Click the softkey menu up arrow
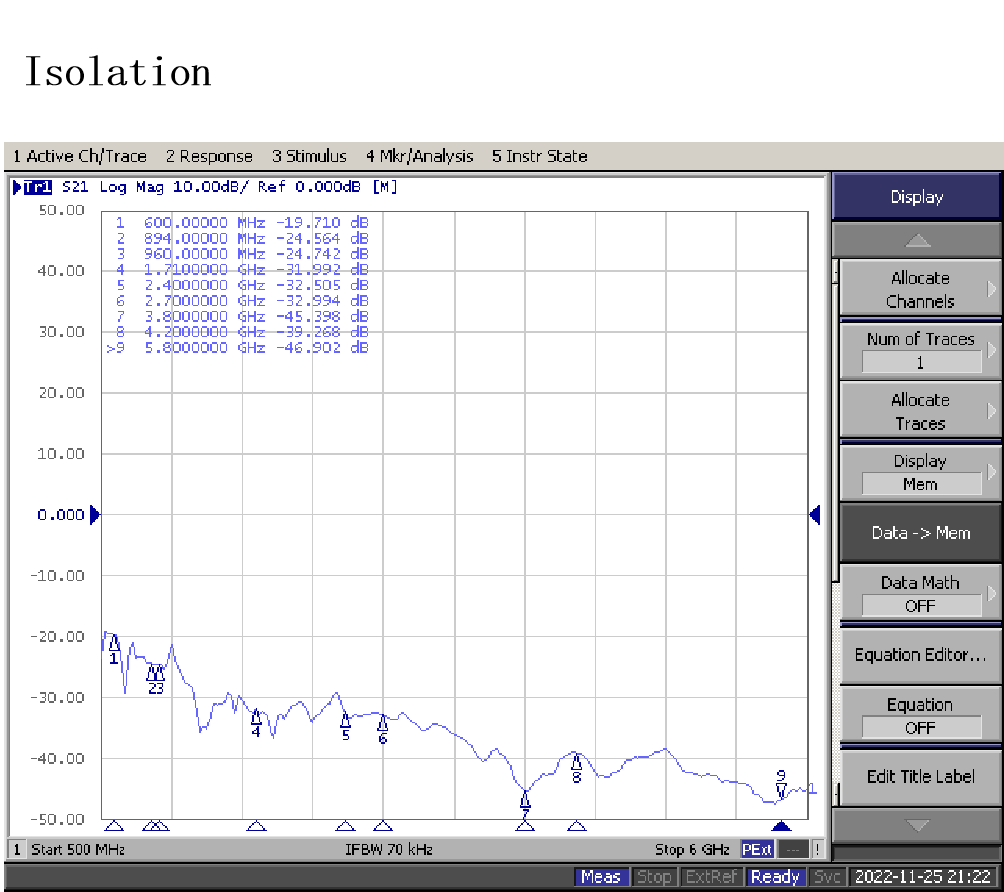This screenshot has width=1004, height=892. pyautogui.click(x=918, y=241)
